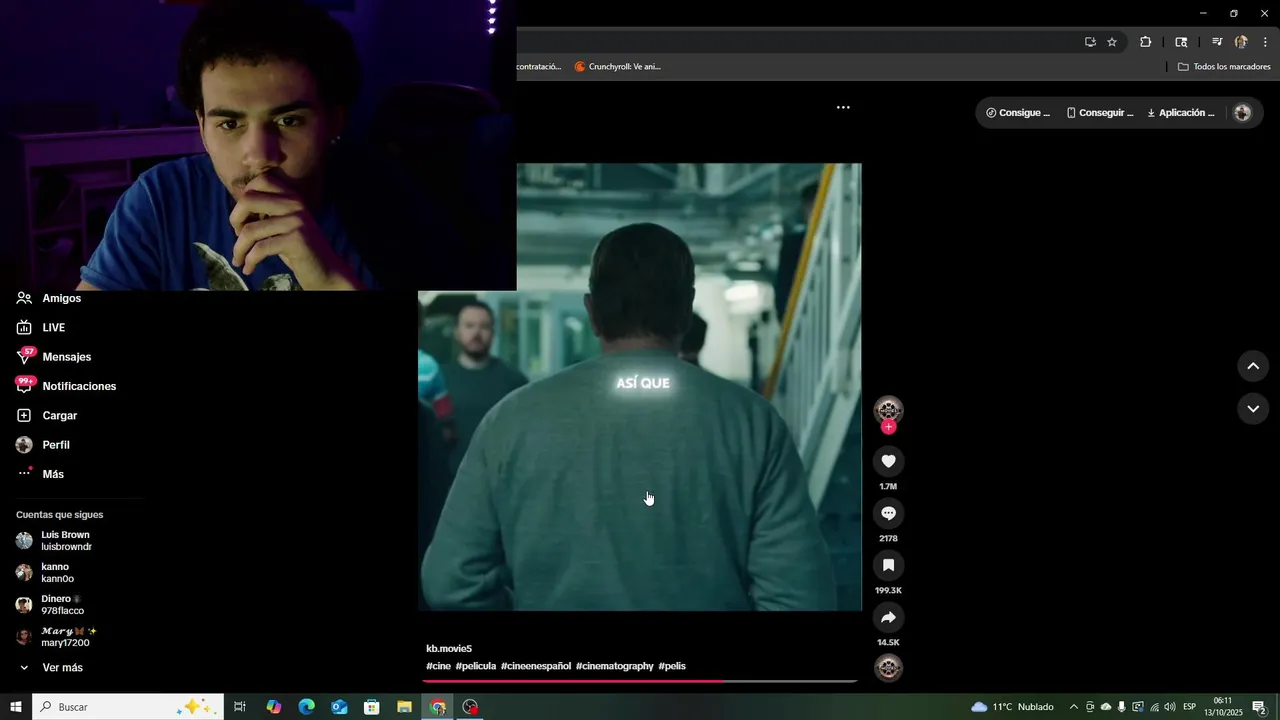Screen dimensions: 1280x720
Task: Open Microsoft Store taskbar icon
Action: 372,707
